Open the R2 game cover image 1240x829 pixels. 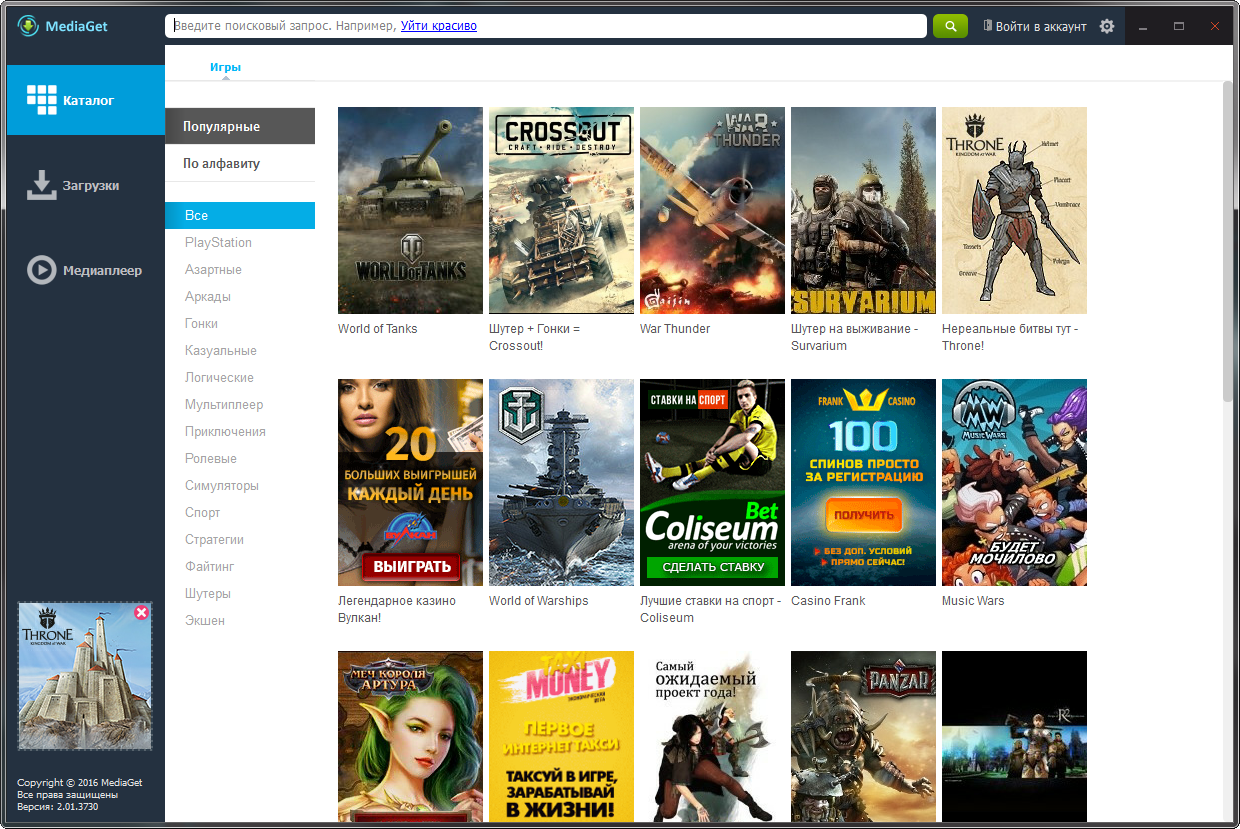[x=1014, y=736]
